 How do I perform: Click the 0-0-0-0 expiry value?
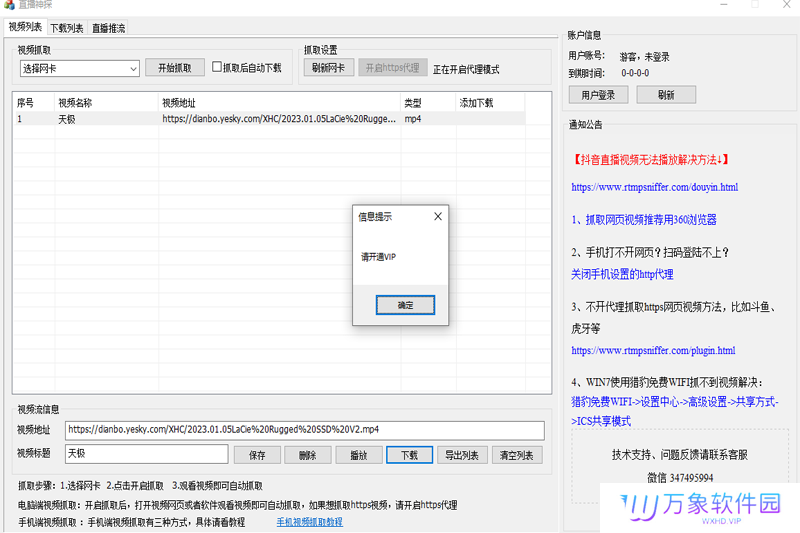click(x=635, y=73)
